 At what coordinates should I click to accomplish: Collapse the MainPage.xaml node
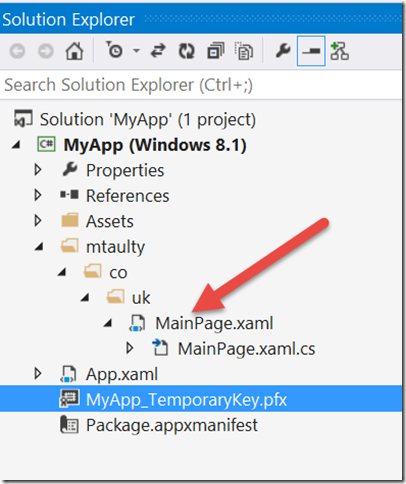[x=108, y=323]
